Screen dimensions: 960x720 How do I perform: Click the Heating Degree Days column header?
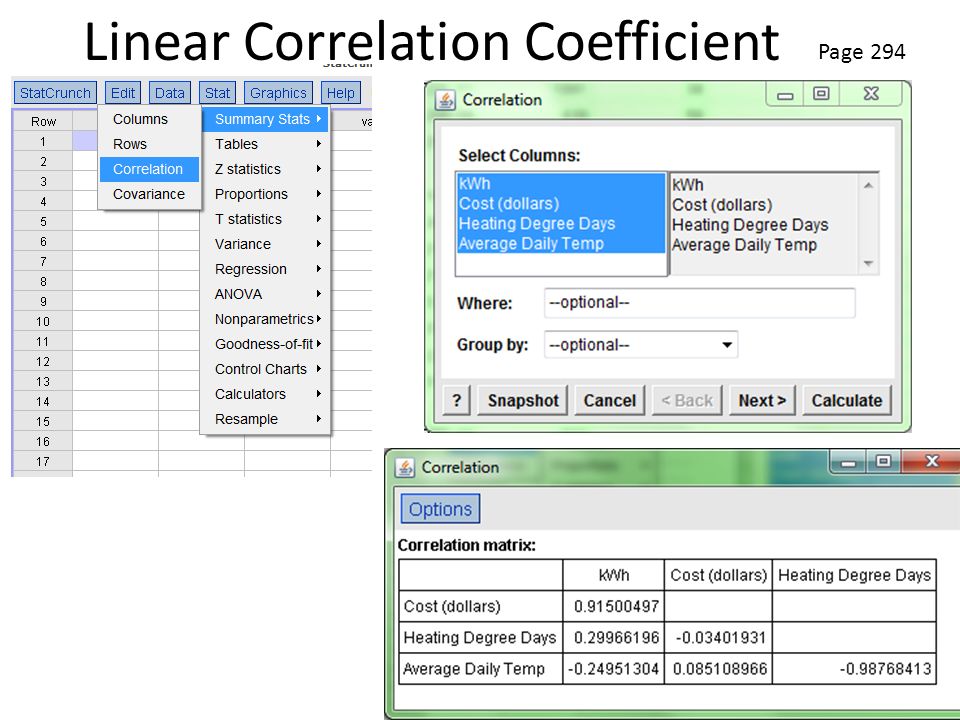(x=854, y=575)
